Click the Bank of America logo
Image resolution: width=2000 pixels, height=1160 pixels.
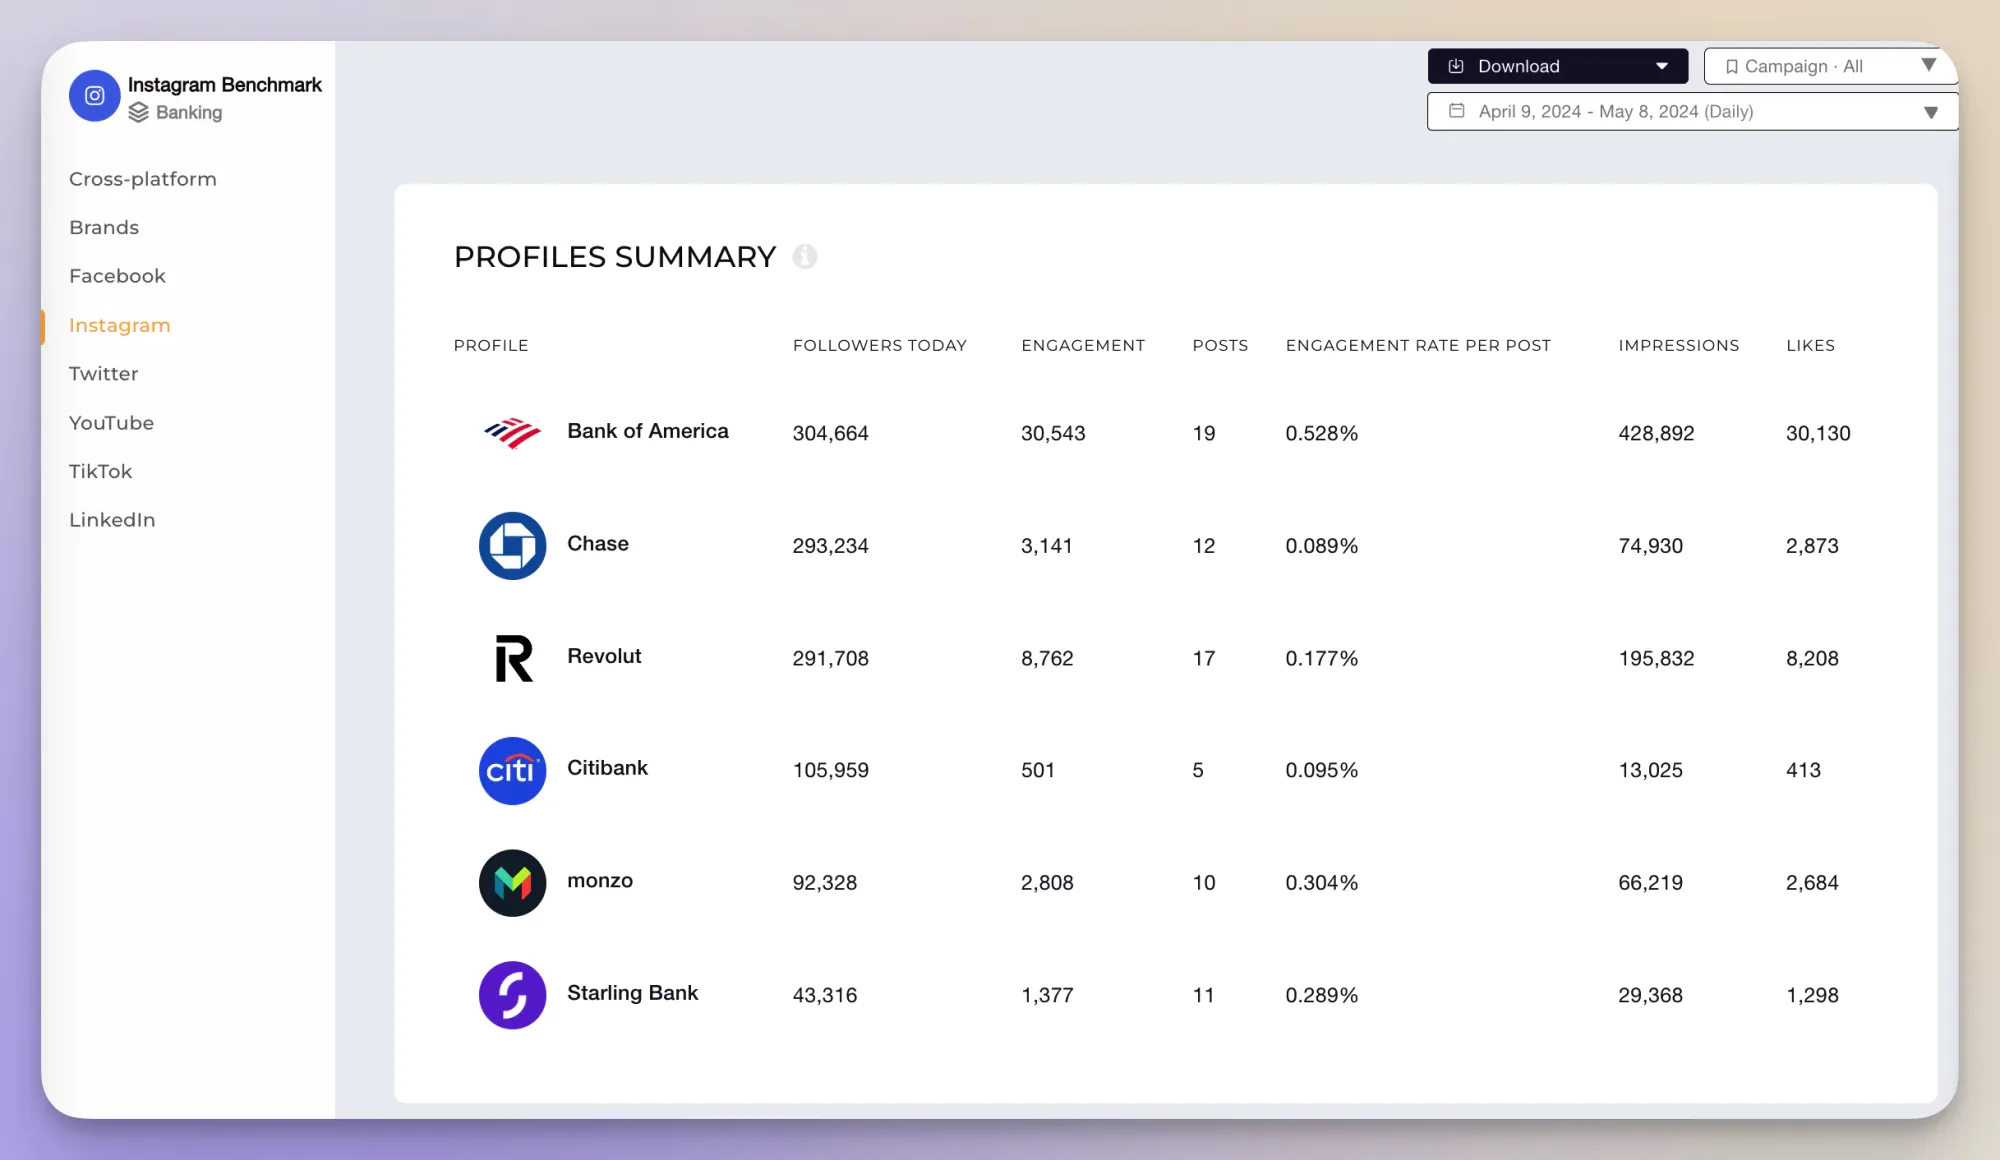(513, 433)
